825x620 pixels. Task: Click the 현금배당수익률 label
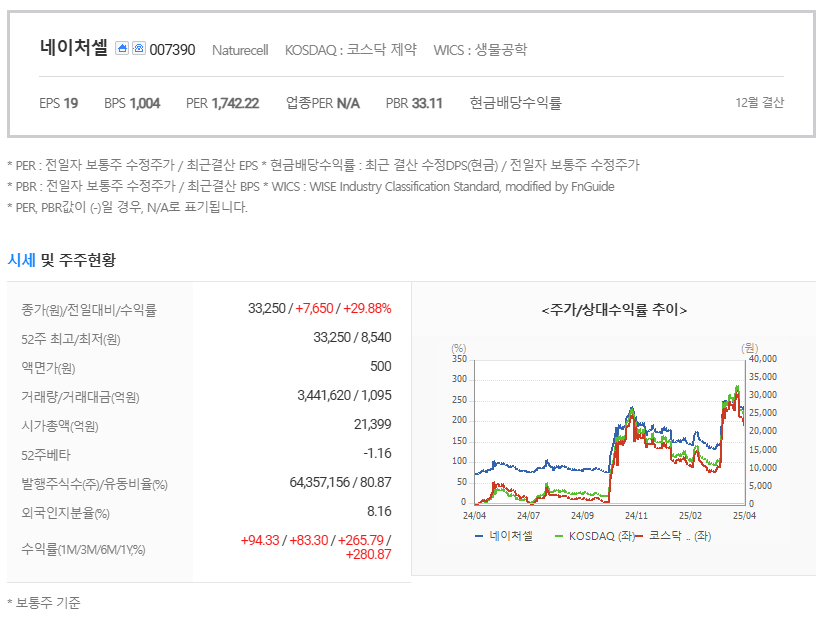(x=516, y=103)
